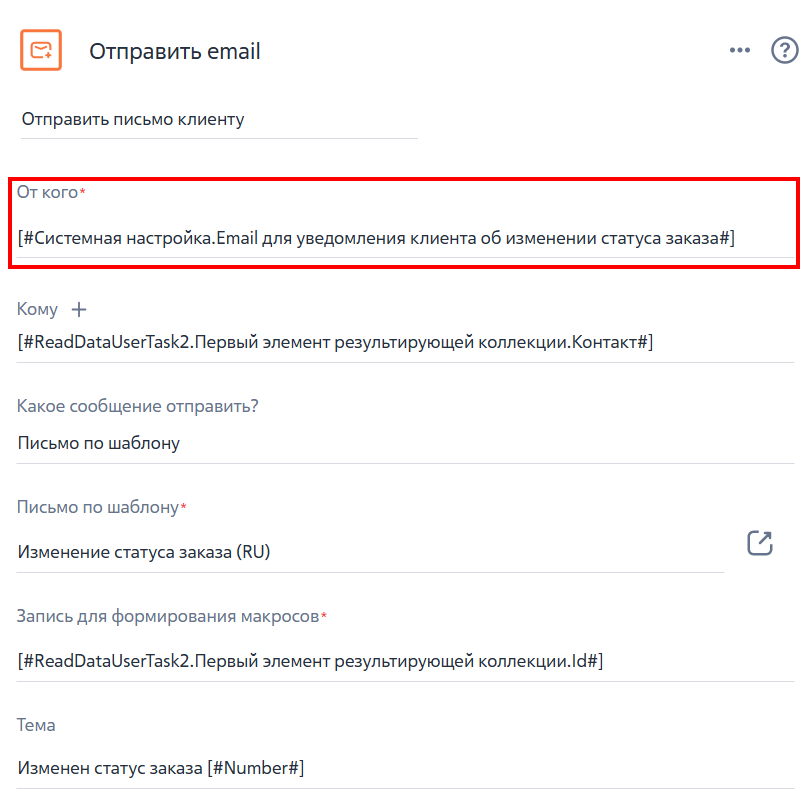Expand the 'Какое сообщение отправить?' dropdown
This screenshot has height=799, width=808.
[405, 443]
